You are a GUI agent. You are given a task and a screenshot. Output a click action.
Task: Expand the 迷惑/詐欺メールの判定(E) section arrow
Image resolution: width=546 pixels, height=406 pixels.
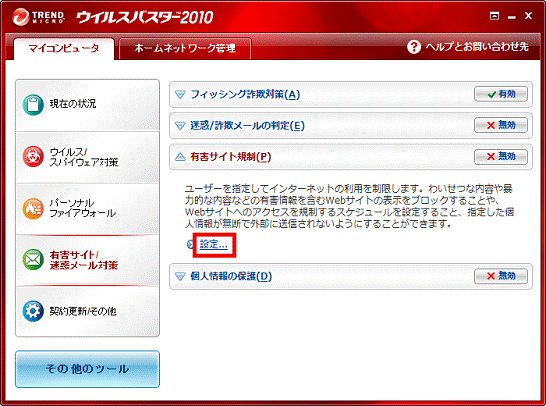click(x=180, y=125)
